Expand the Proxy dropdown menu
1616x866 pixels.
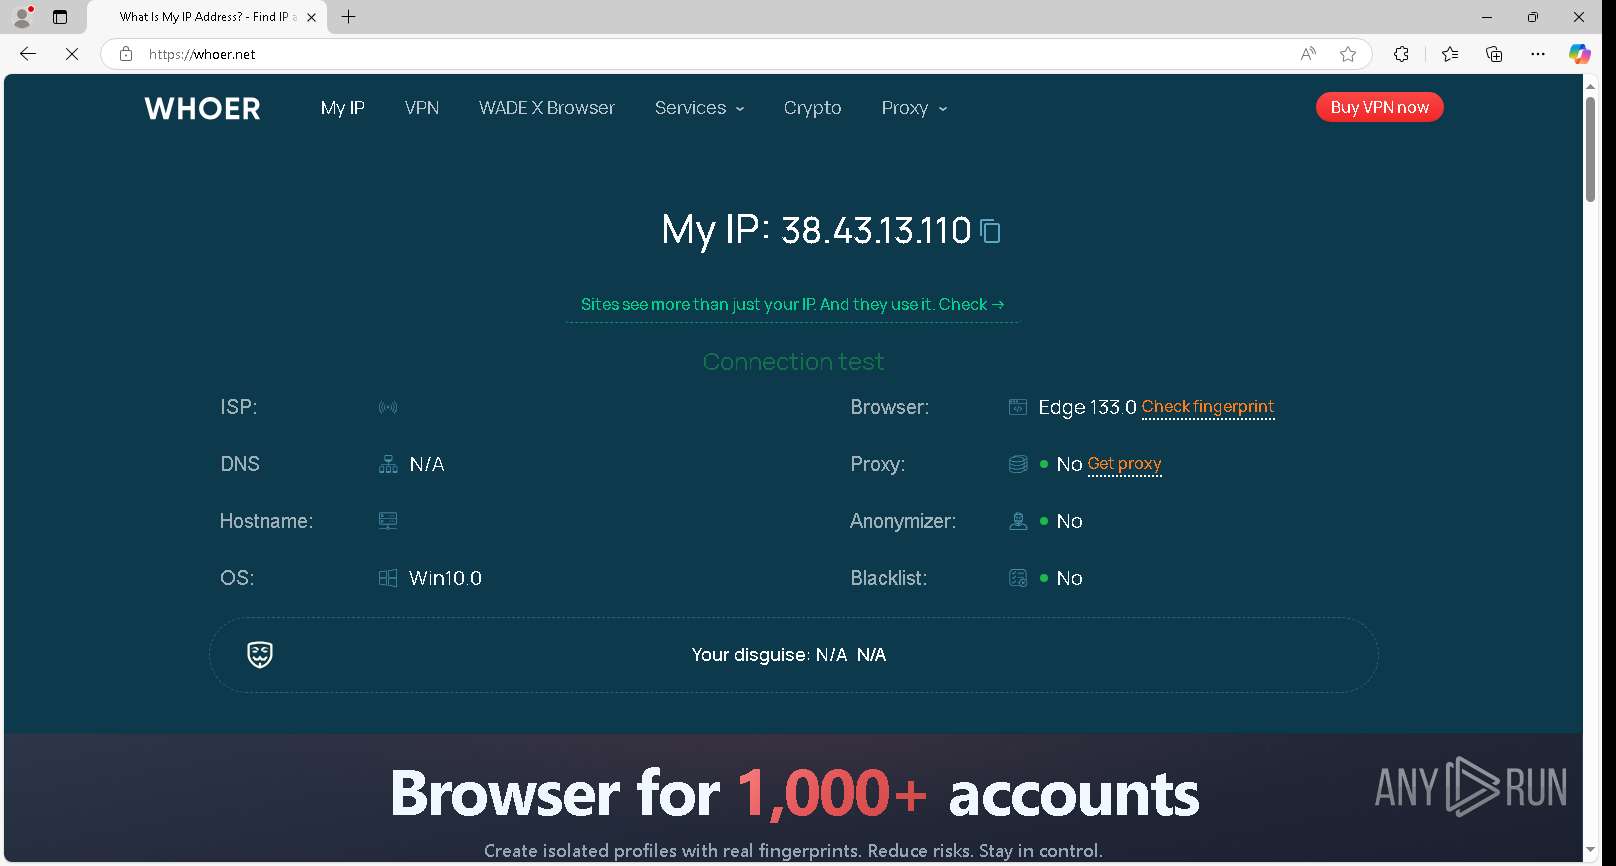coord(915,108)
